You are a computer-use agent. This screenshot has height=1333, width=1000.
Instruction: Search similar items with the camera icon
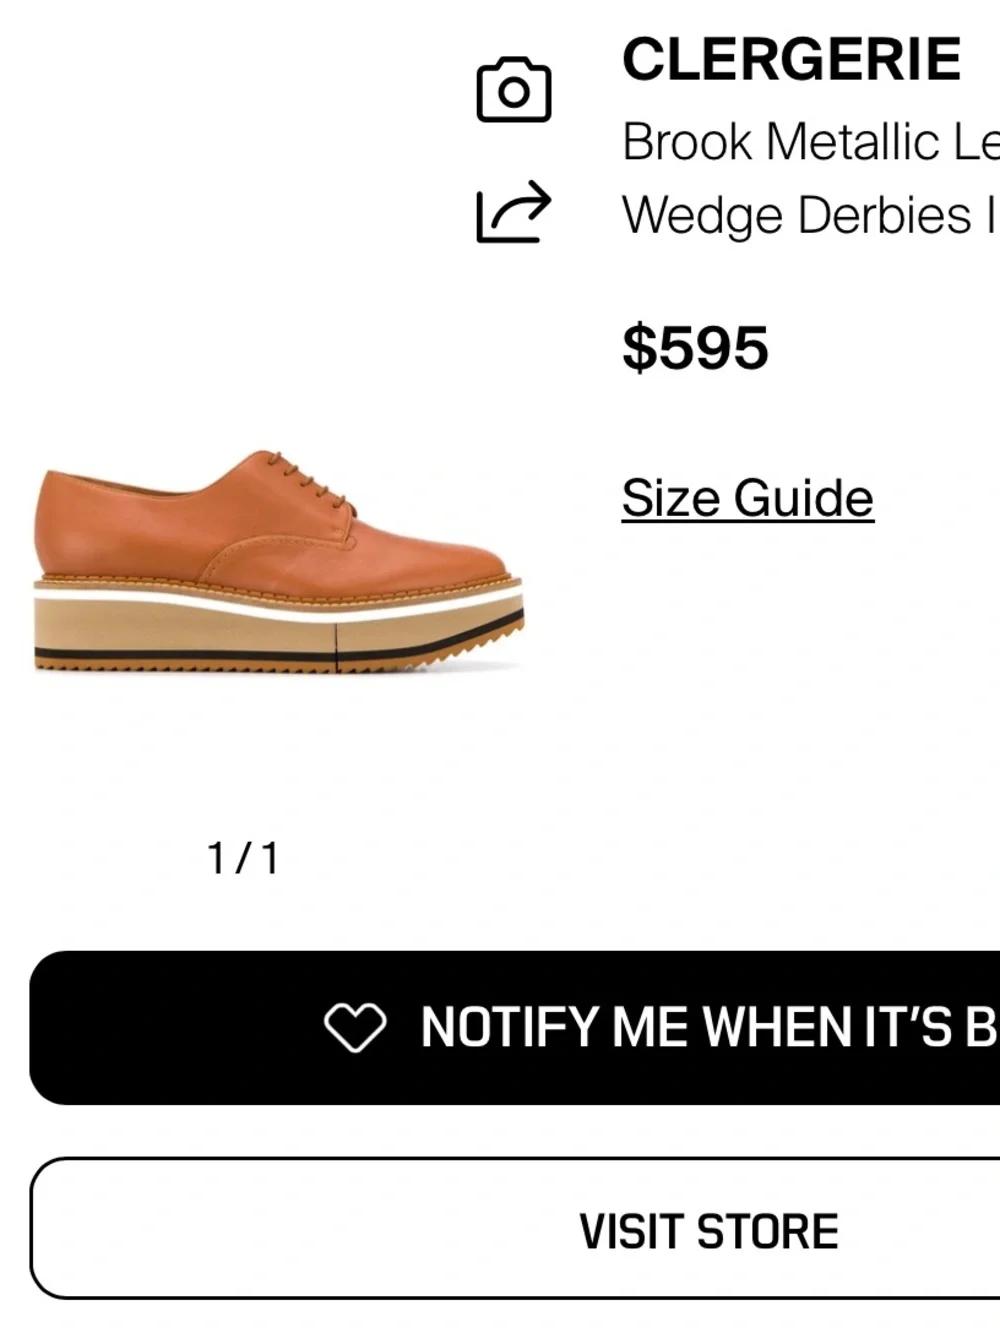click(514, 90)
